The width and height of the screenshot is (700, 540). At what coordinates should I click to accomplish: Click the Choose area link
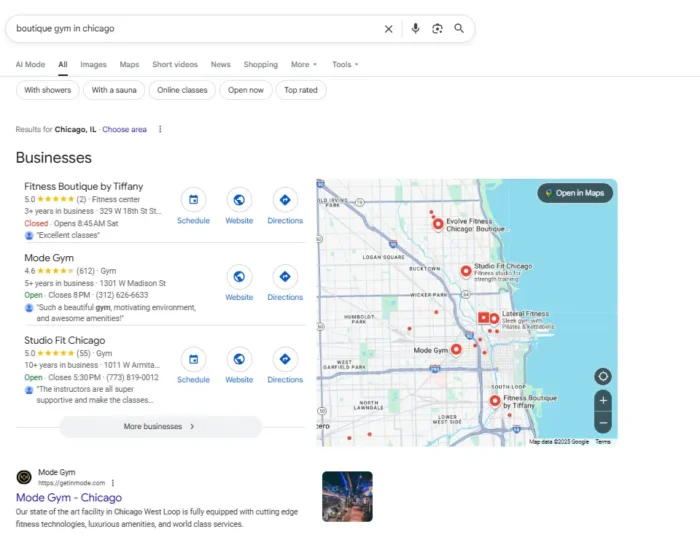click(x=124, y=129)
